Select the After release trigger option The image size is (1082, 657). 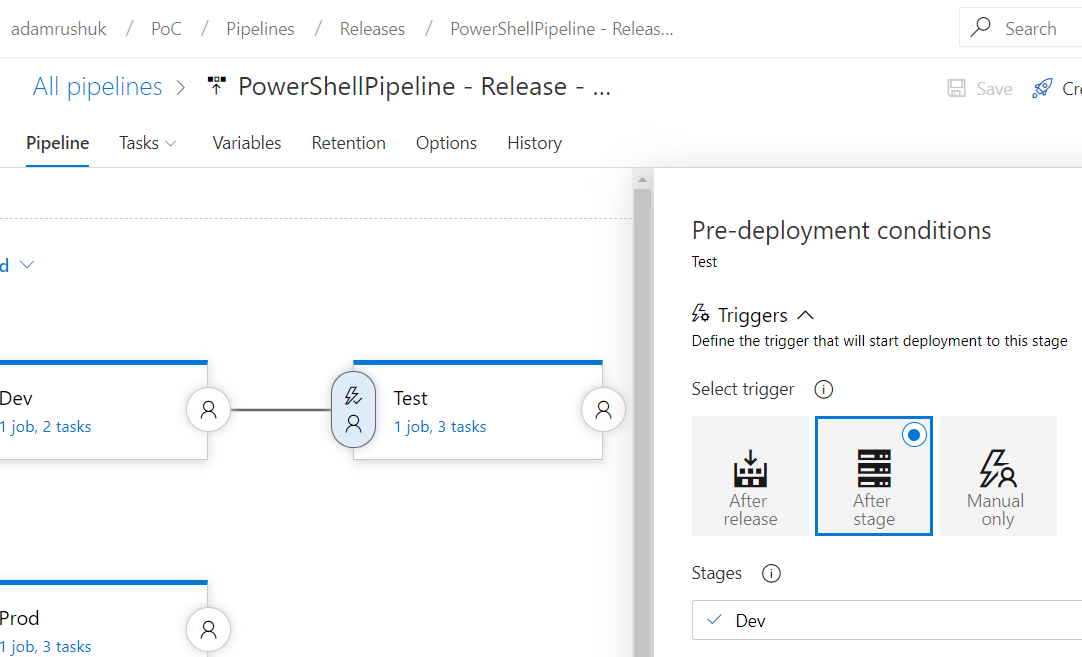click(750, 475)
